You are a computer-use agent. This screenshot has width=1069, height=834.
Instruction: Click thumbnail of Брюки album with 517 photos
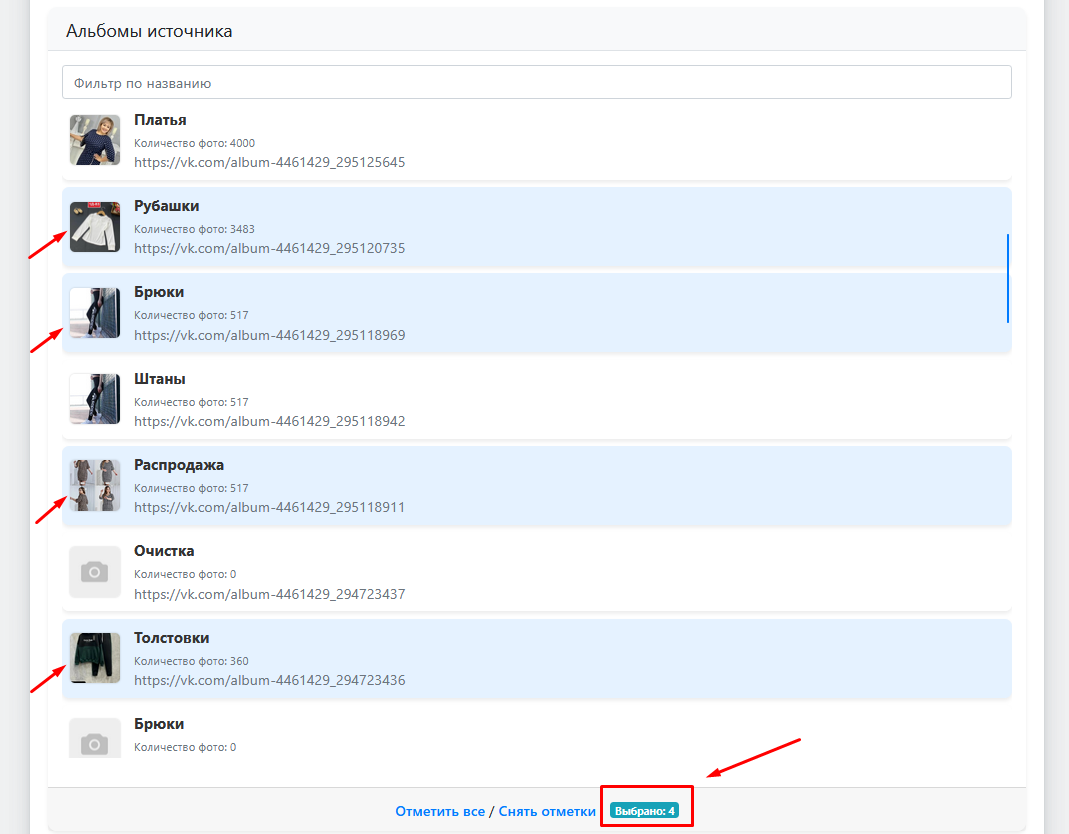[x=94, y=312]
